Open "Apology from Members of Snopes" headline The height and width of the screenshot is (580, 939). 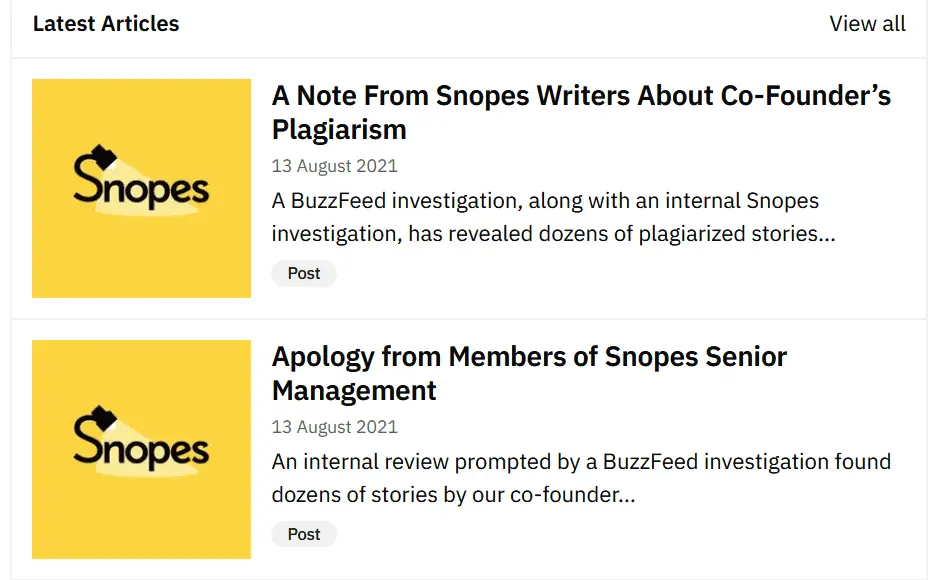(529, 357)
